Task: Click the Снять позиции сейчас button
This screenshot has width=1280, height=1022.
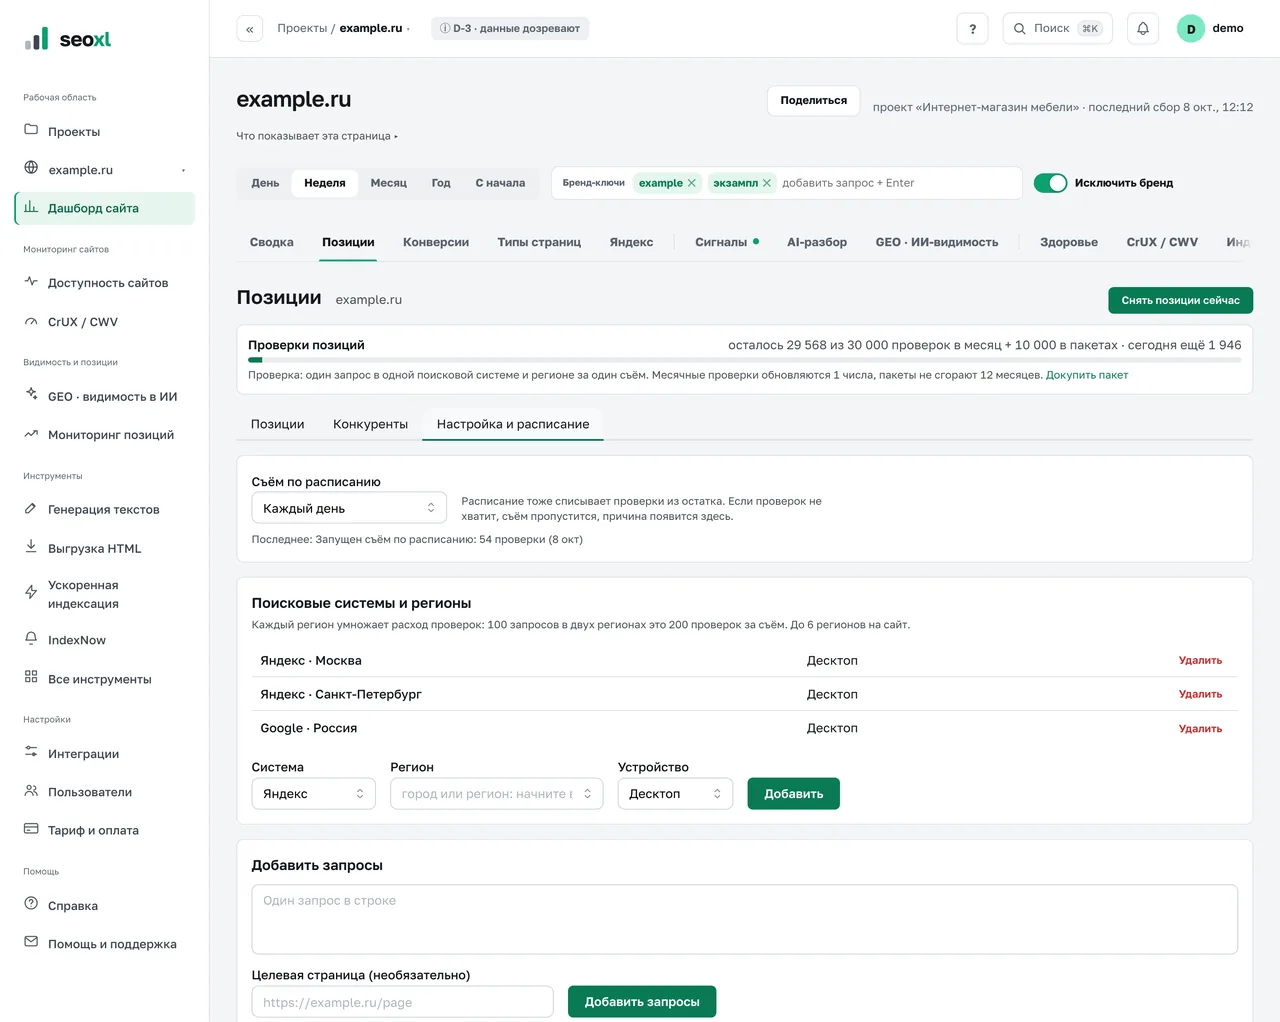Action: (1180, 300)
